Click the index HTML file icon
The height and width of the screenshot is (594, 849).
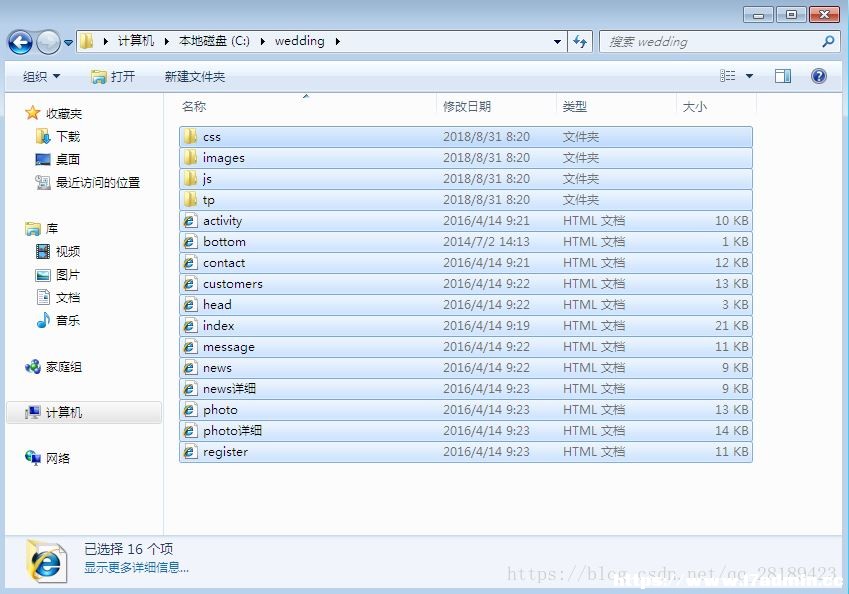coord(190,325)
